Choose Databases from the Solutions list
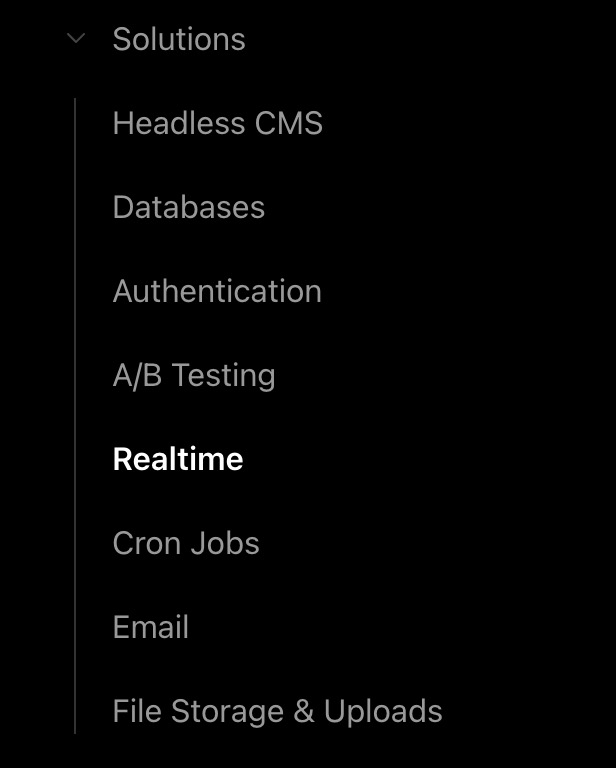Viewport: 616px width, 768px height. 188,207
